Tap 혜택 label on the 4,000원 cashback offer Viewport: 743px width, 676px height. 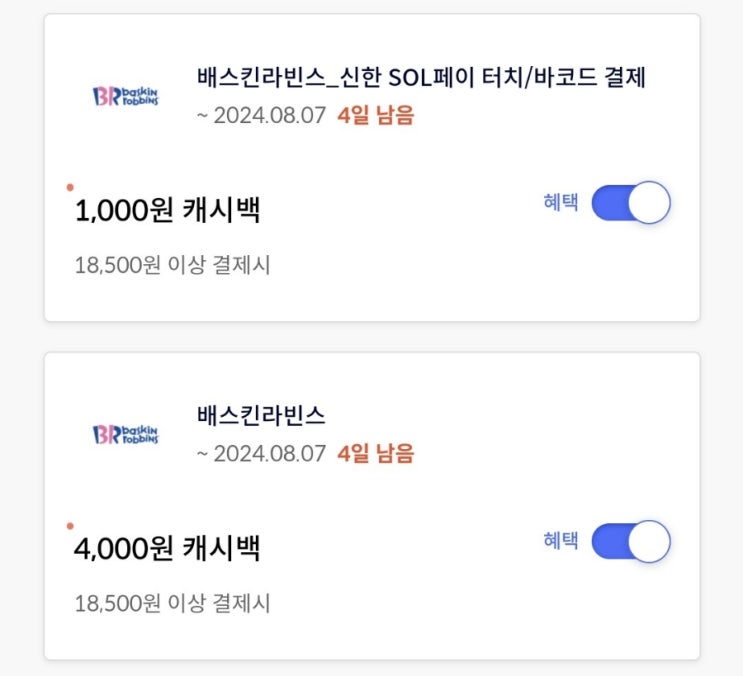point(561,542)
